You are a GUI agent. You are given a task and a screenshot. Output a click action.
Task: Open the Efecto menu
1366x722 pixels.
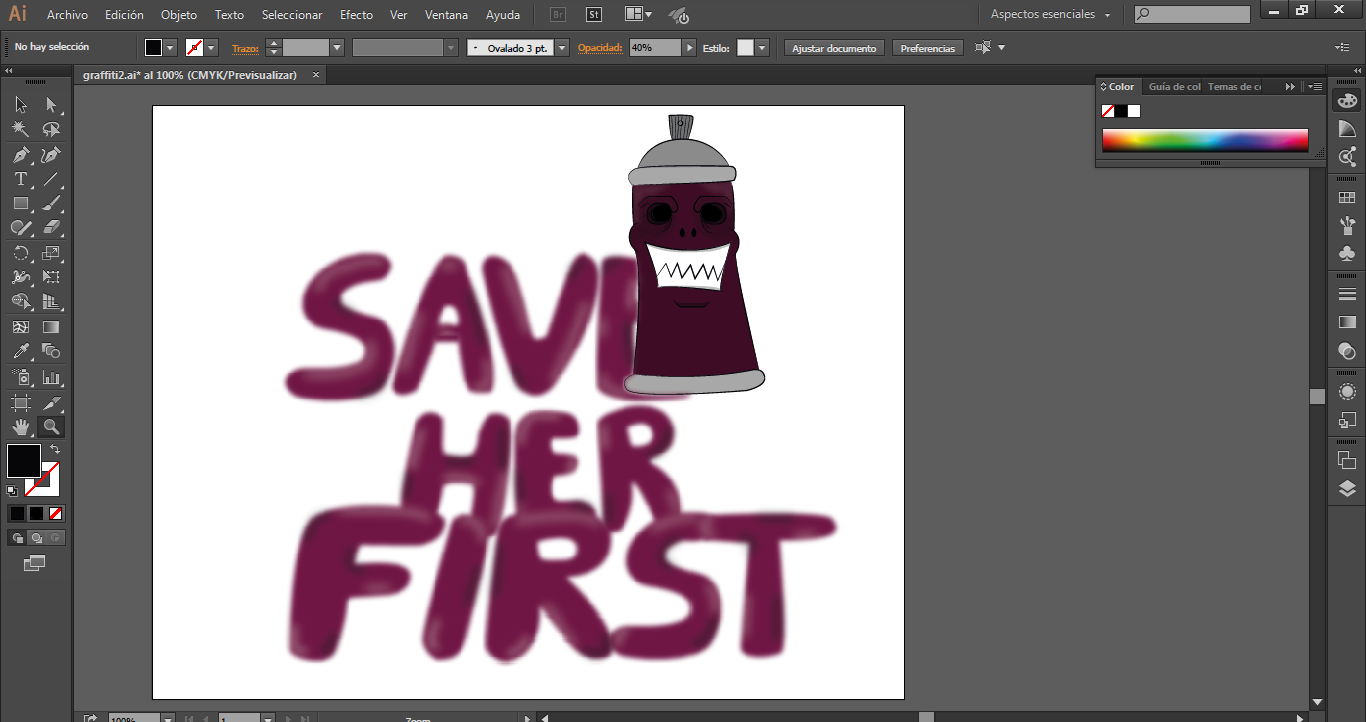(356, 15)
